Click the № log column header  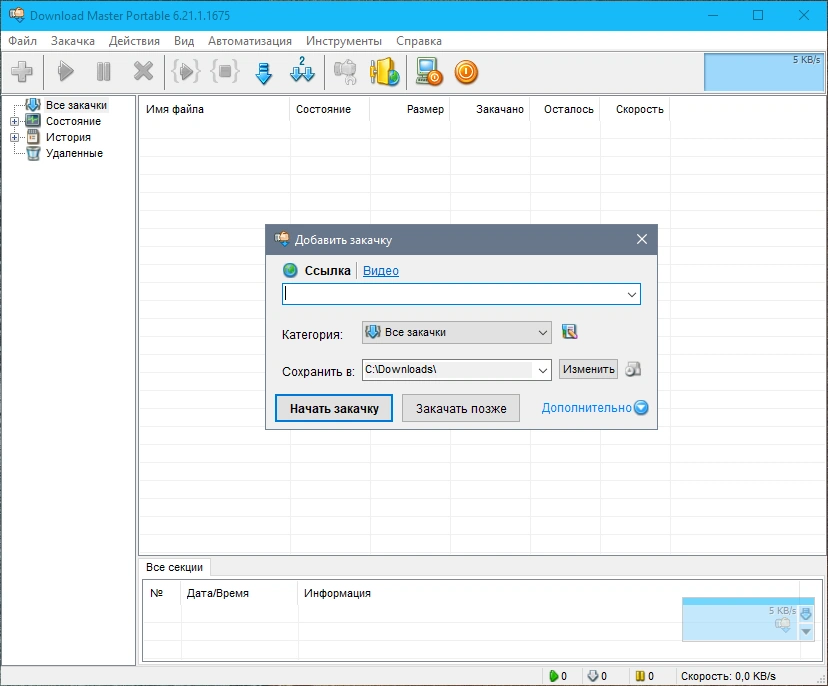pyautogui.click(x=162, y=593)
